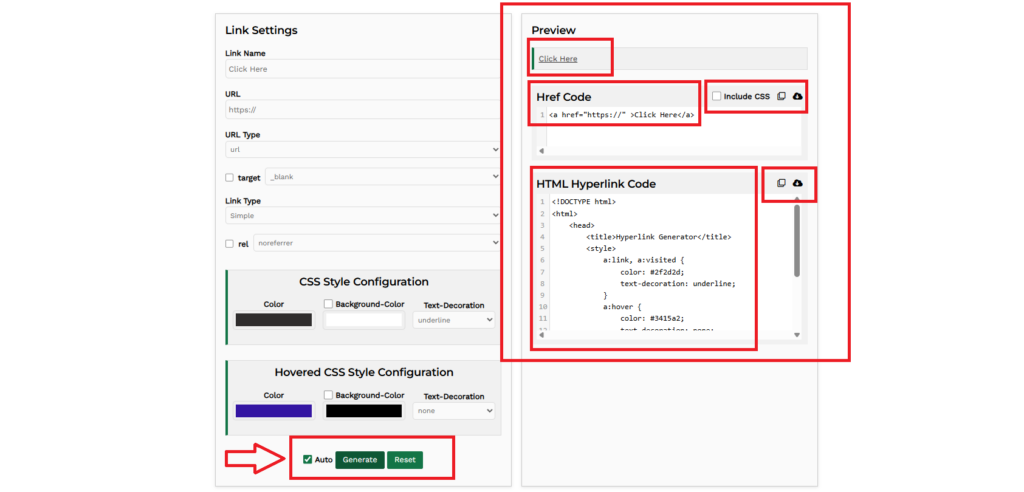Click the '<!DOCTYPE html>' code line
Screen dimensions: 1024x492
pyautogui.click(x=584, y=202)
